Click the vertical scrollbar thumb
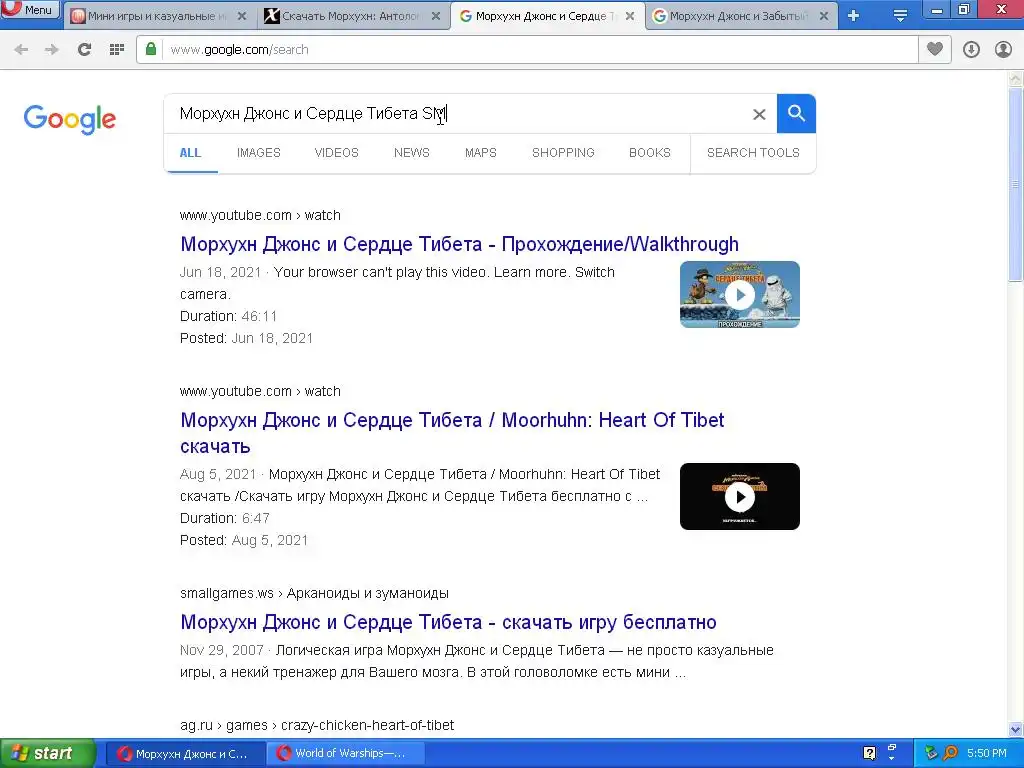 pyautogui.click(x=1016, y=185)
